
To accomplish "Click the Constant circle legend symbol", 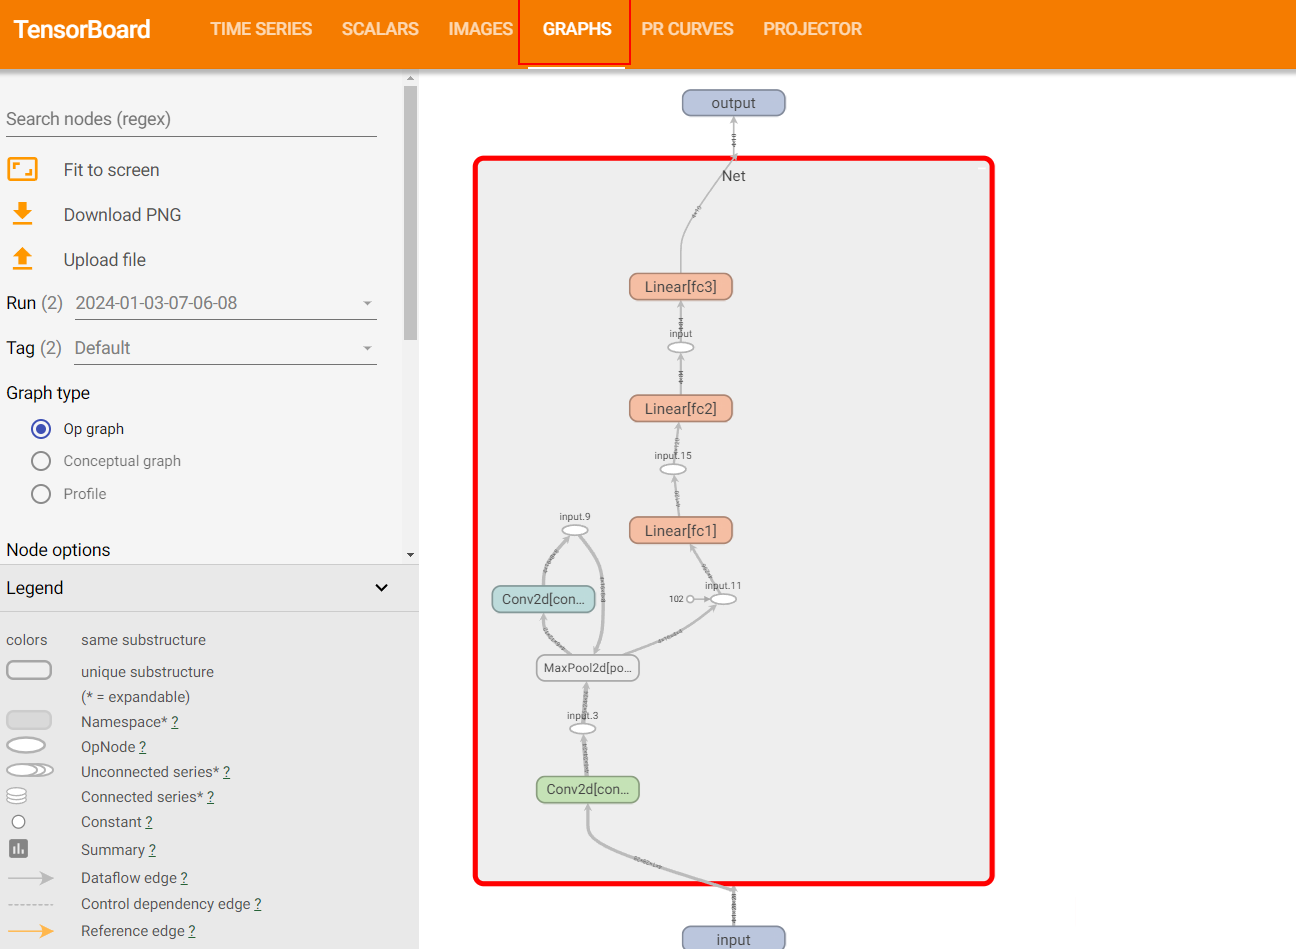I will 18,821.
